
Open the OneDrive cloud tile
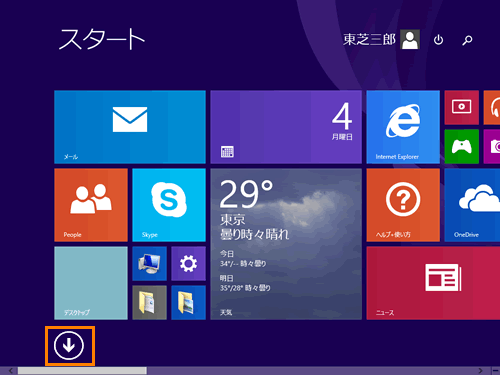tap(472, 205)
